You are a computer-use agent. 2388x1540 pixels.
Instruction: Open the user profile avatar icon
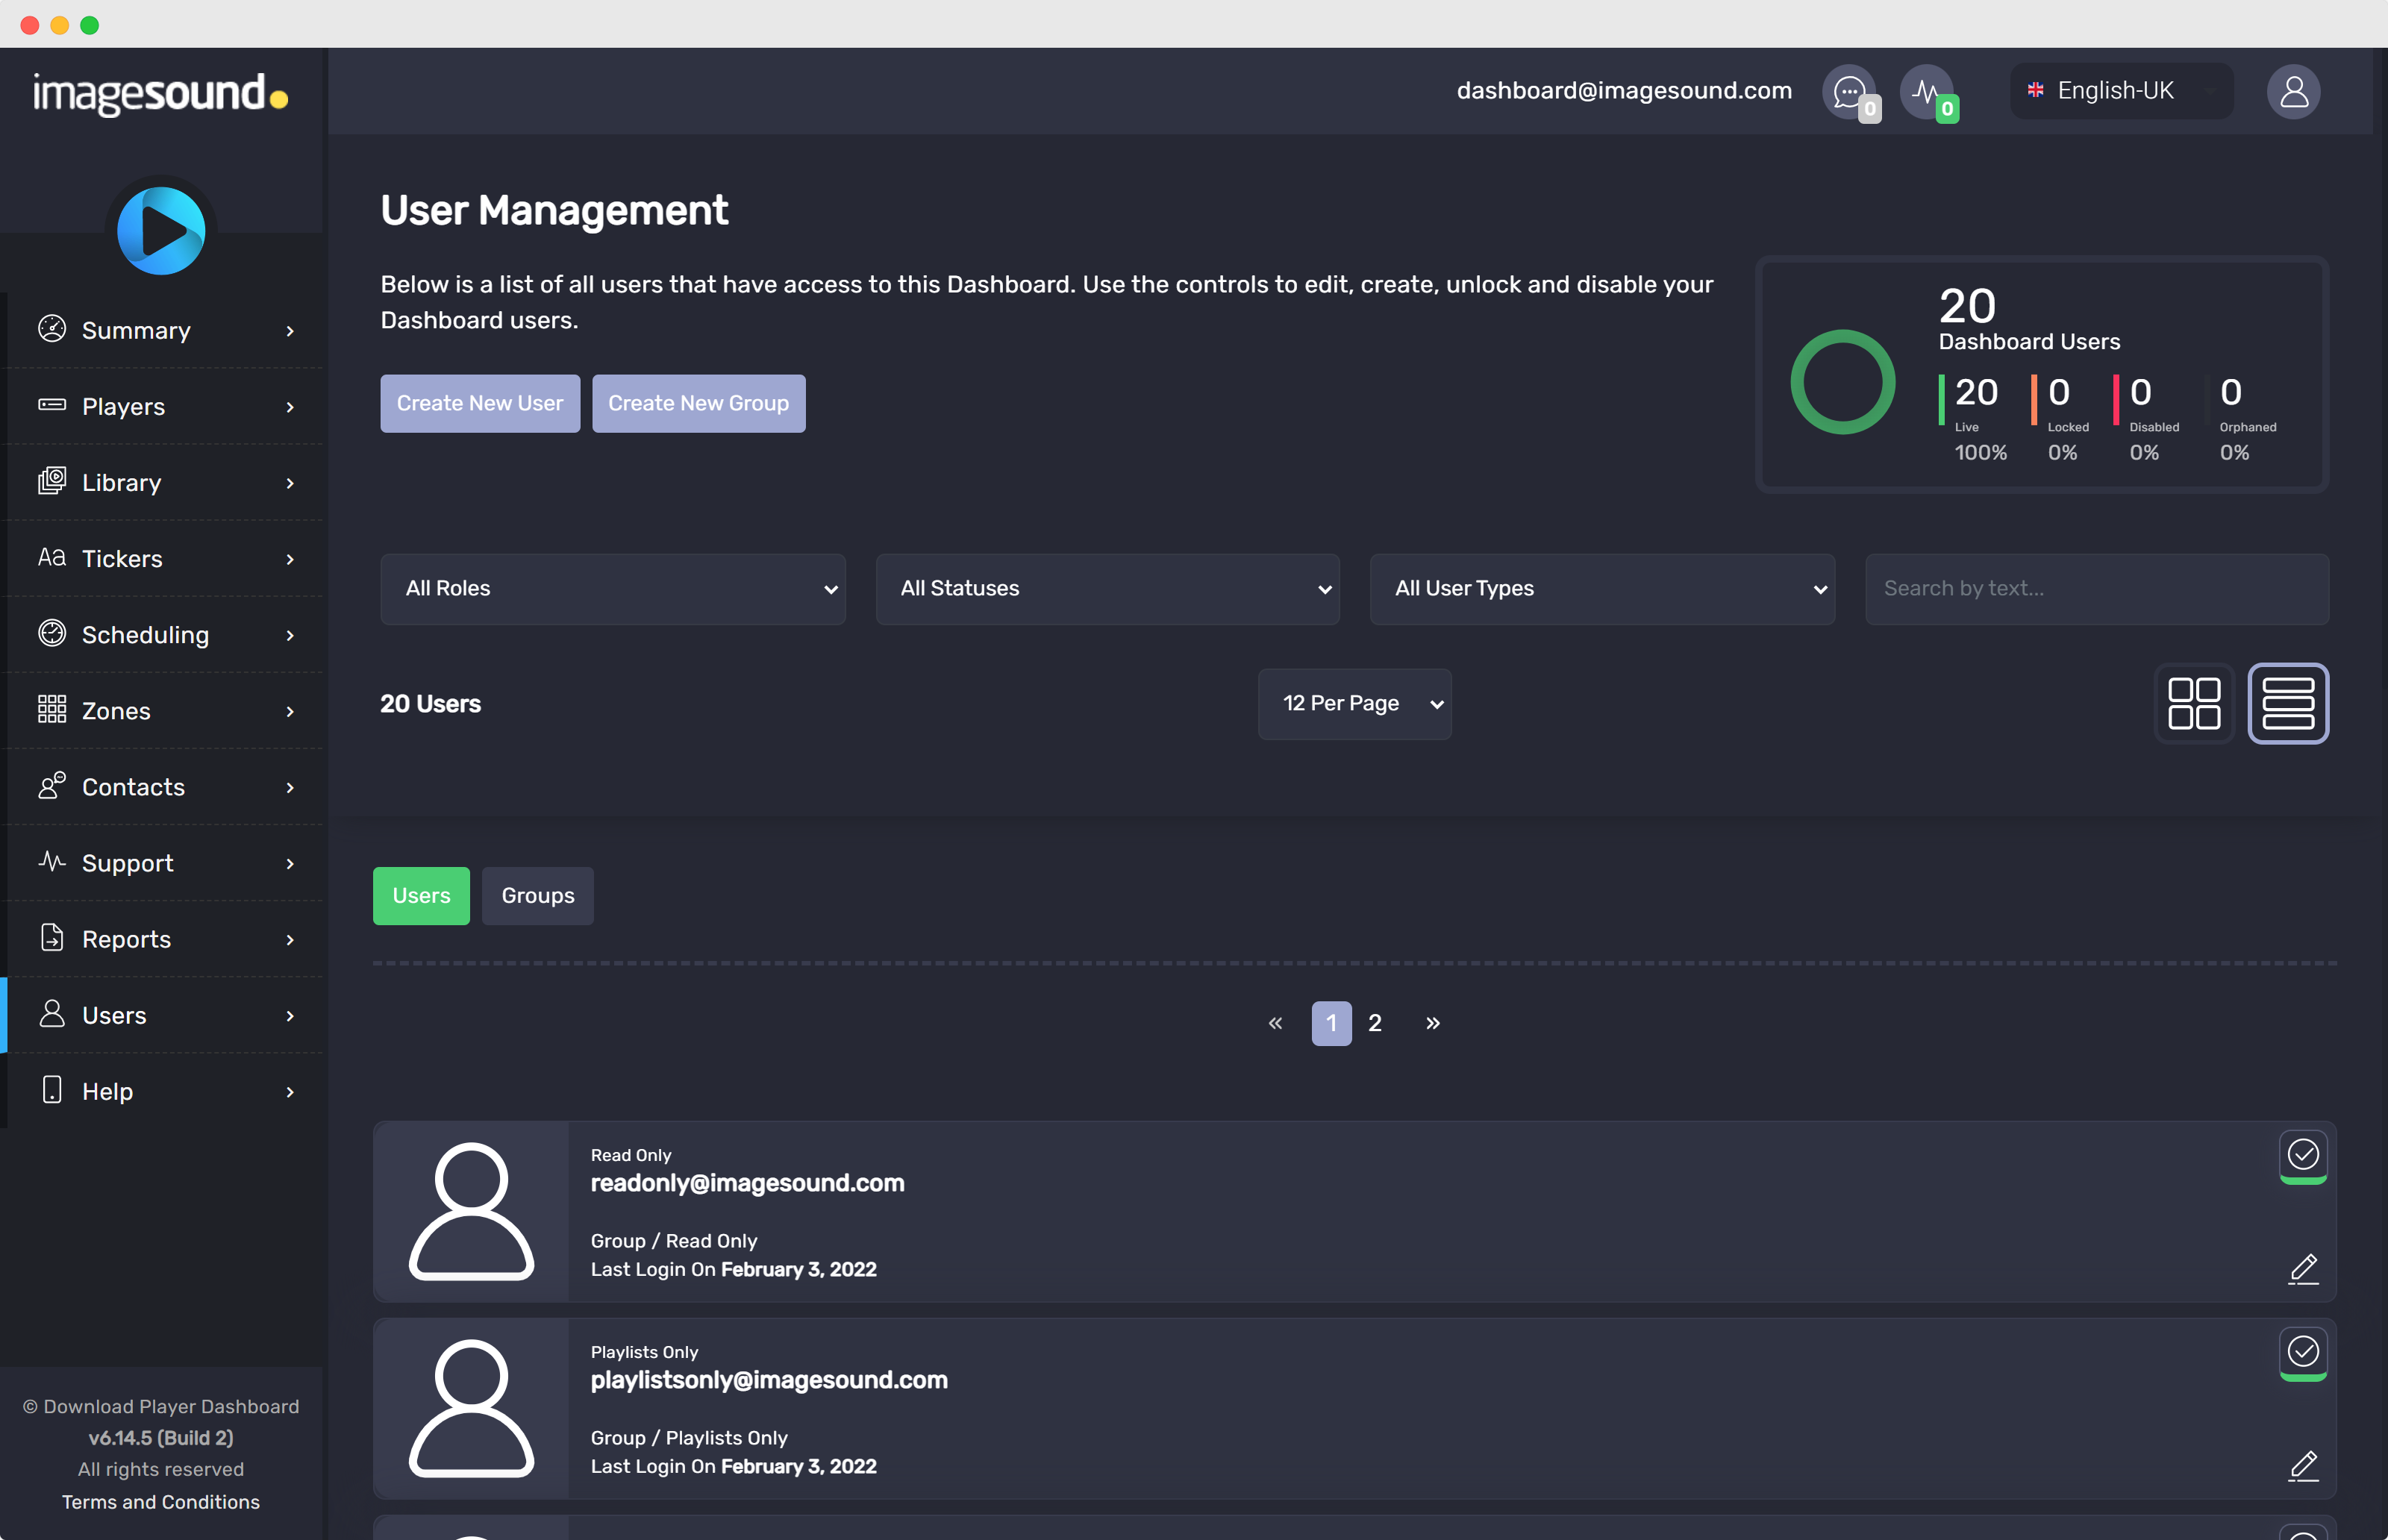[x=2293, y=92]
